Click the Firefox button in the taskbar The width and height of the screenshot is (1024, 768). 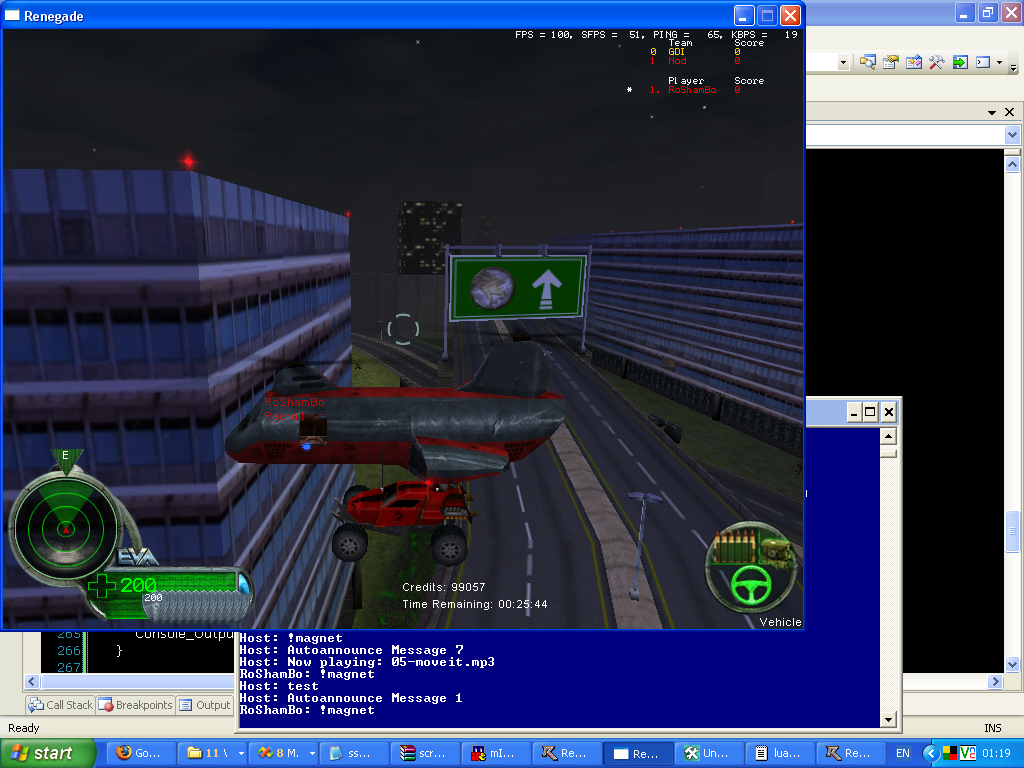(137, 753)
